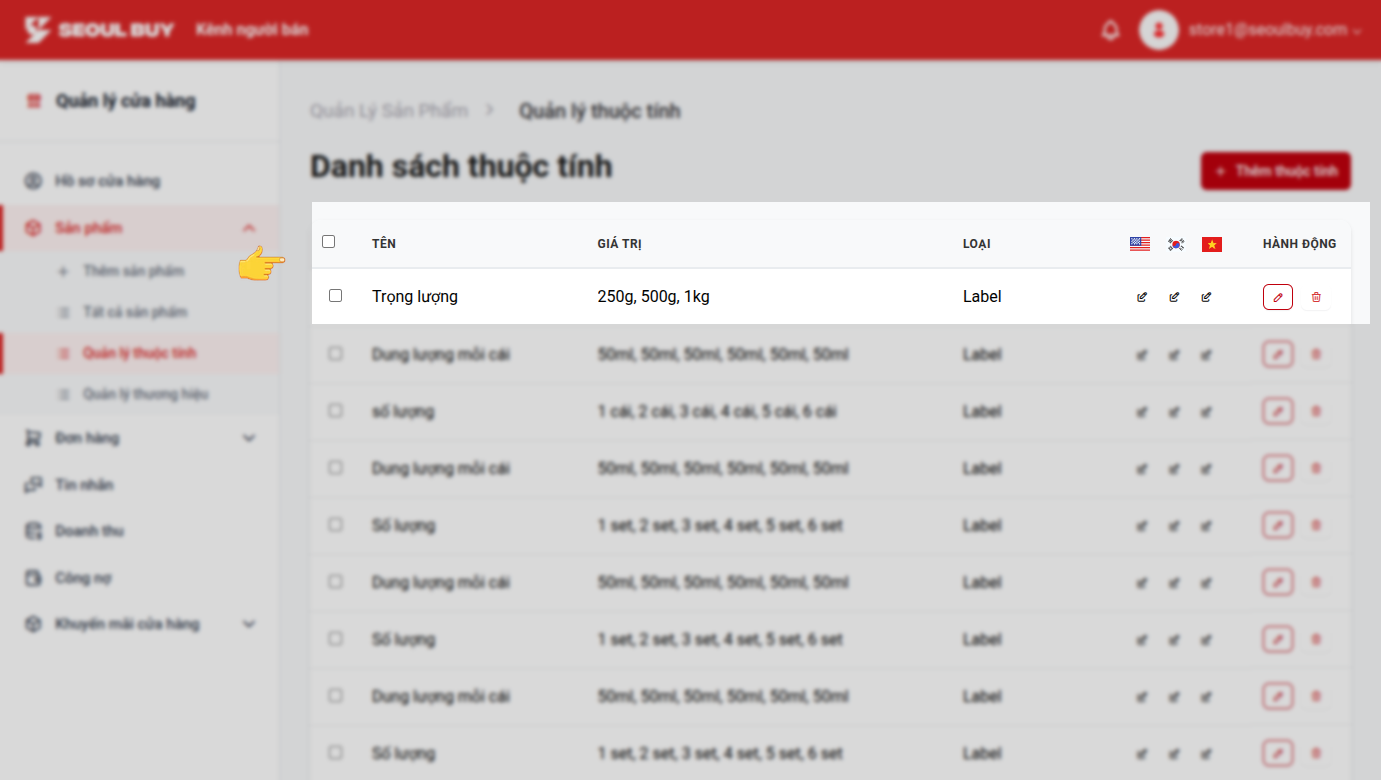Image resolution: width=1381 pixels, height=780 pixels.
Task: Open Hồ sơ cửa hàng from the sidebar
Action: (108, 180)
